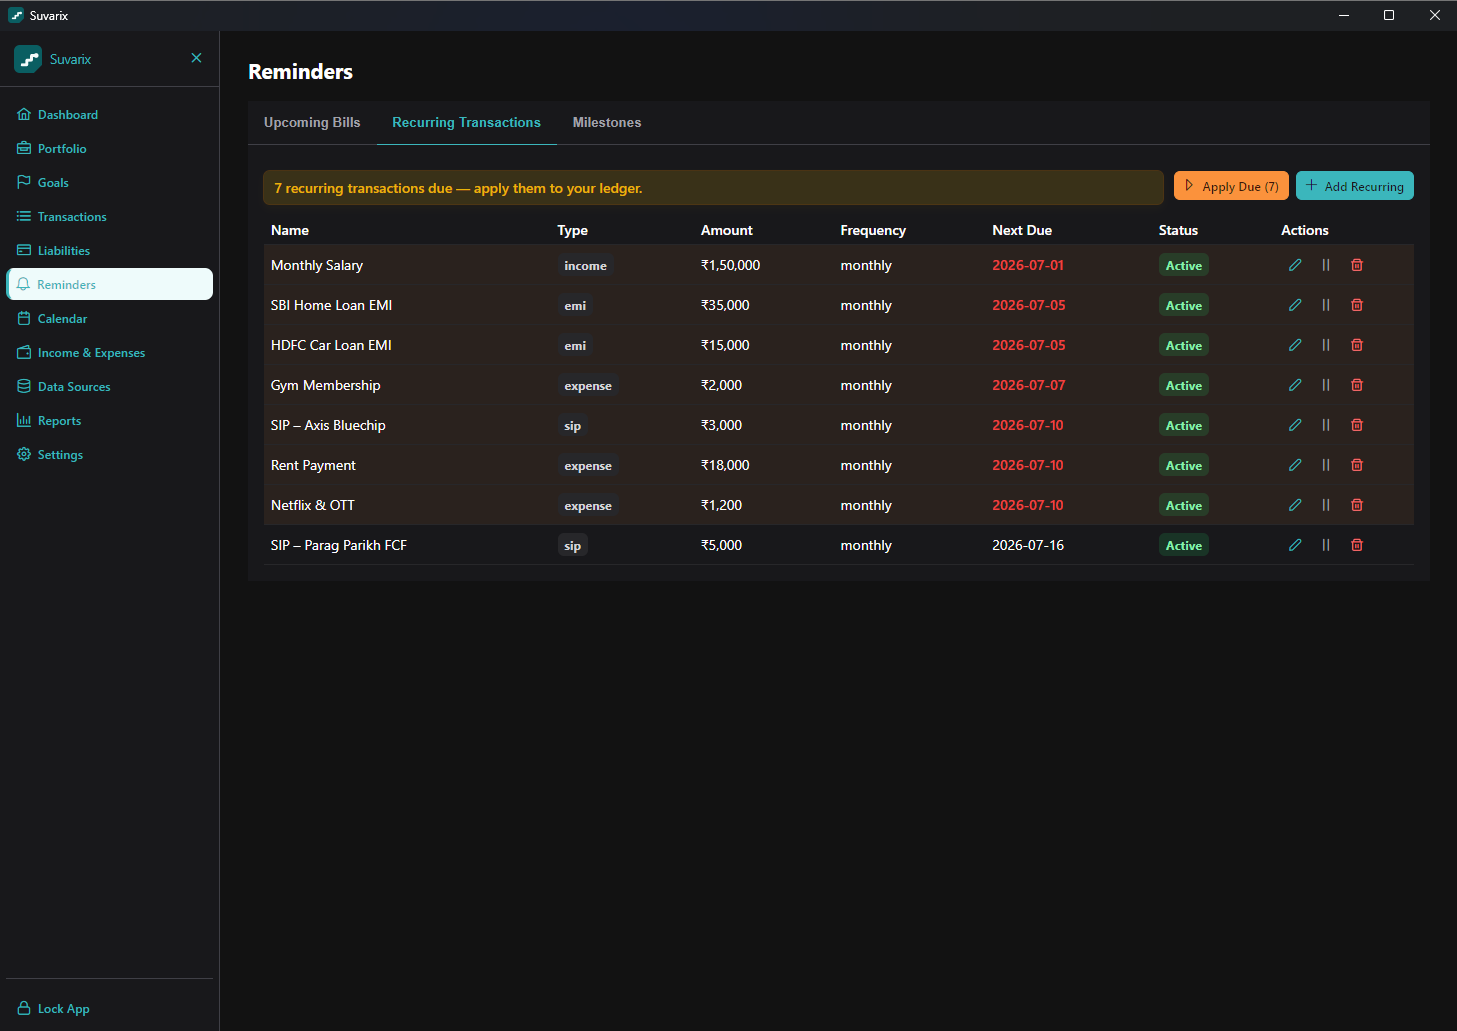Pause the Gym Membership recurring entry
Image resolution: width=1457 pixels, height=1031 pixels.
[x=1326, y=385]
